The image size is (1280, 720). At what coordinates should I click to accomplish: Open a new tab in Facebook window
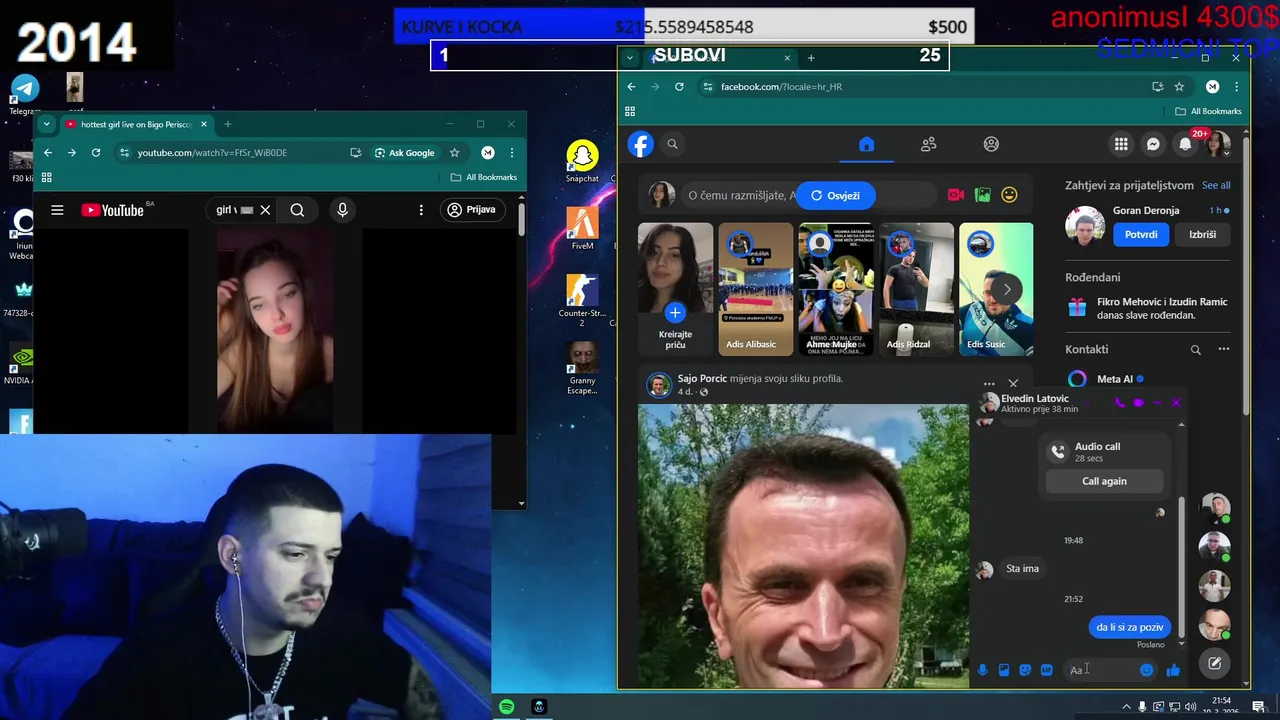tap(811, 58)
